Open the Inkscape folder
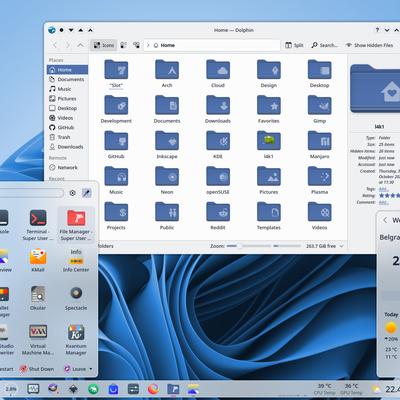Viewport: 400px width, 400px height. (x=167, y=145)
